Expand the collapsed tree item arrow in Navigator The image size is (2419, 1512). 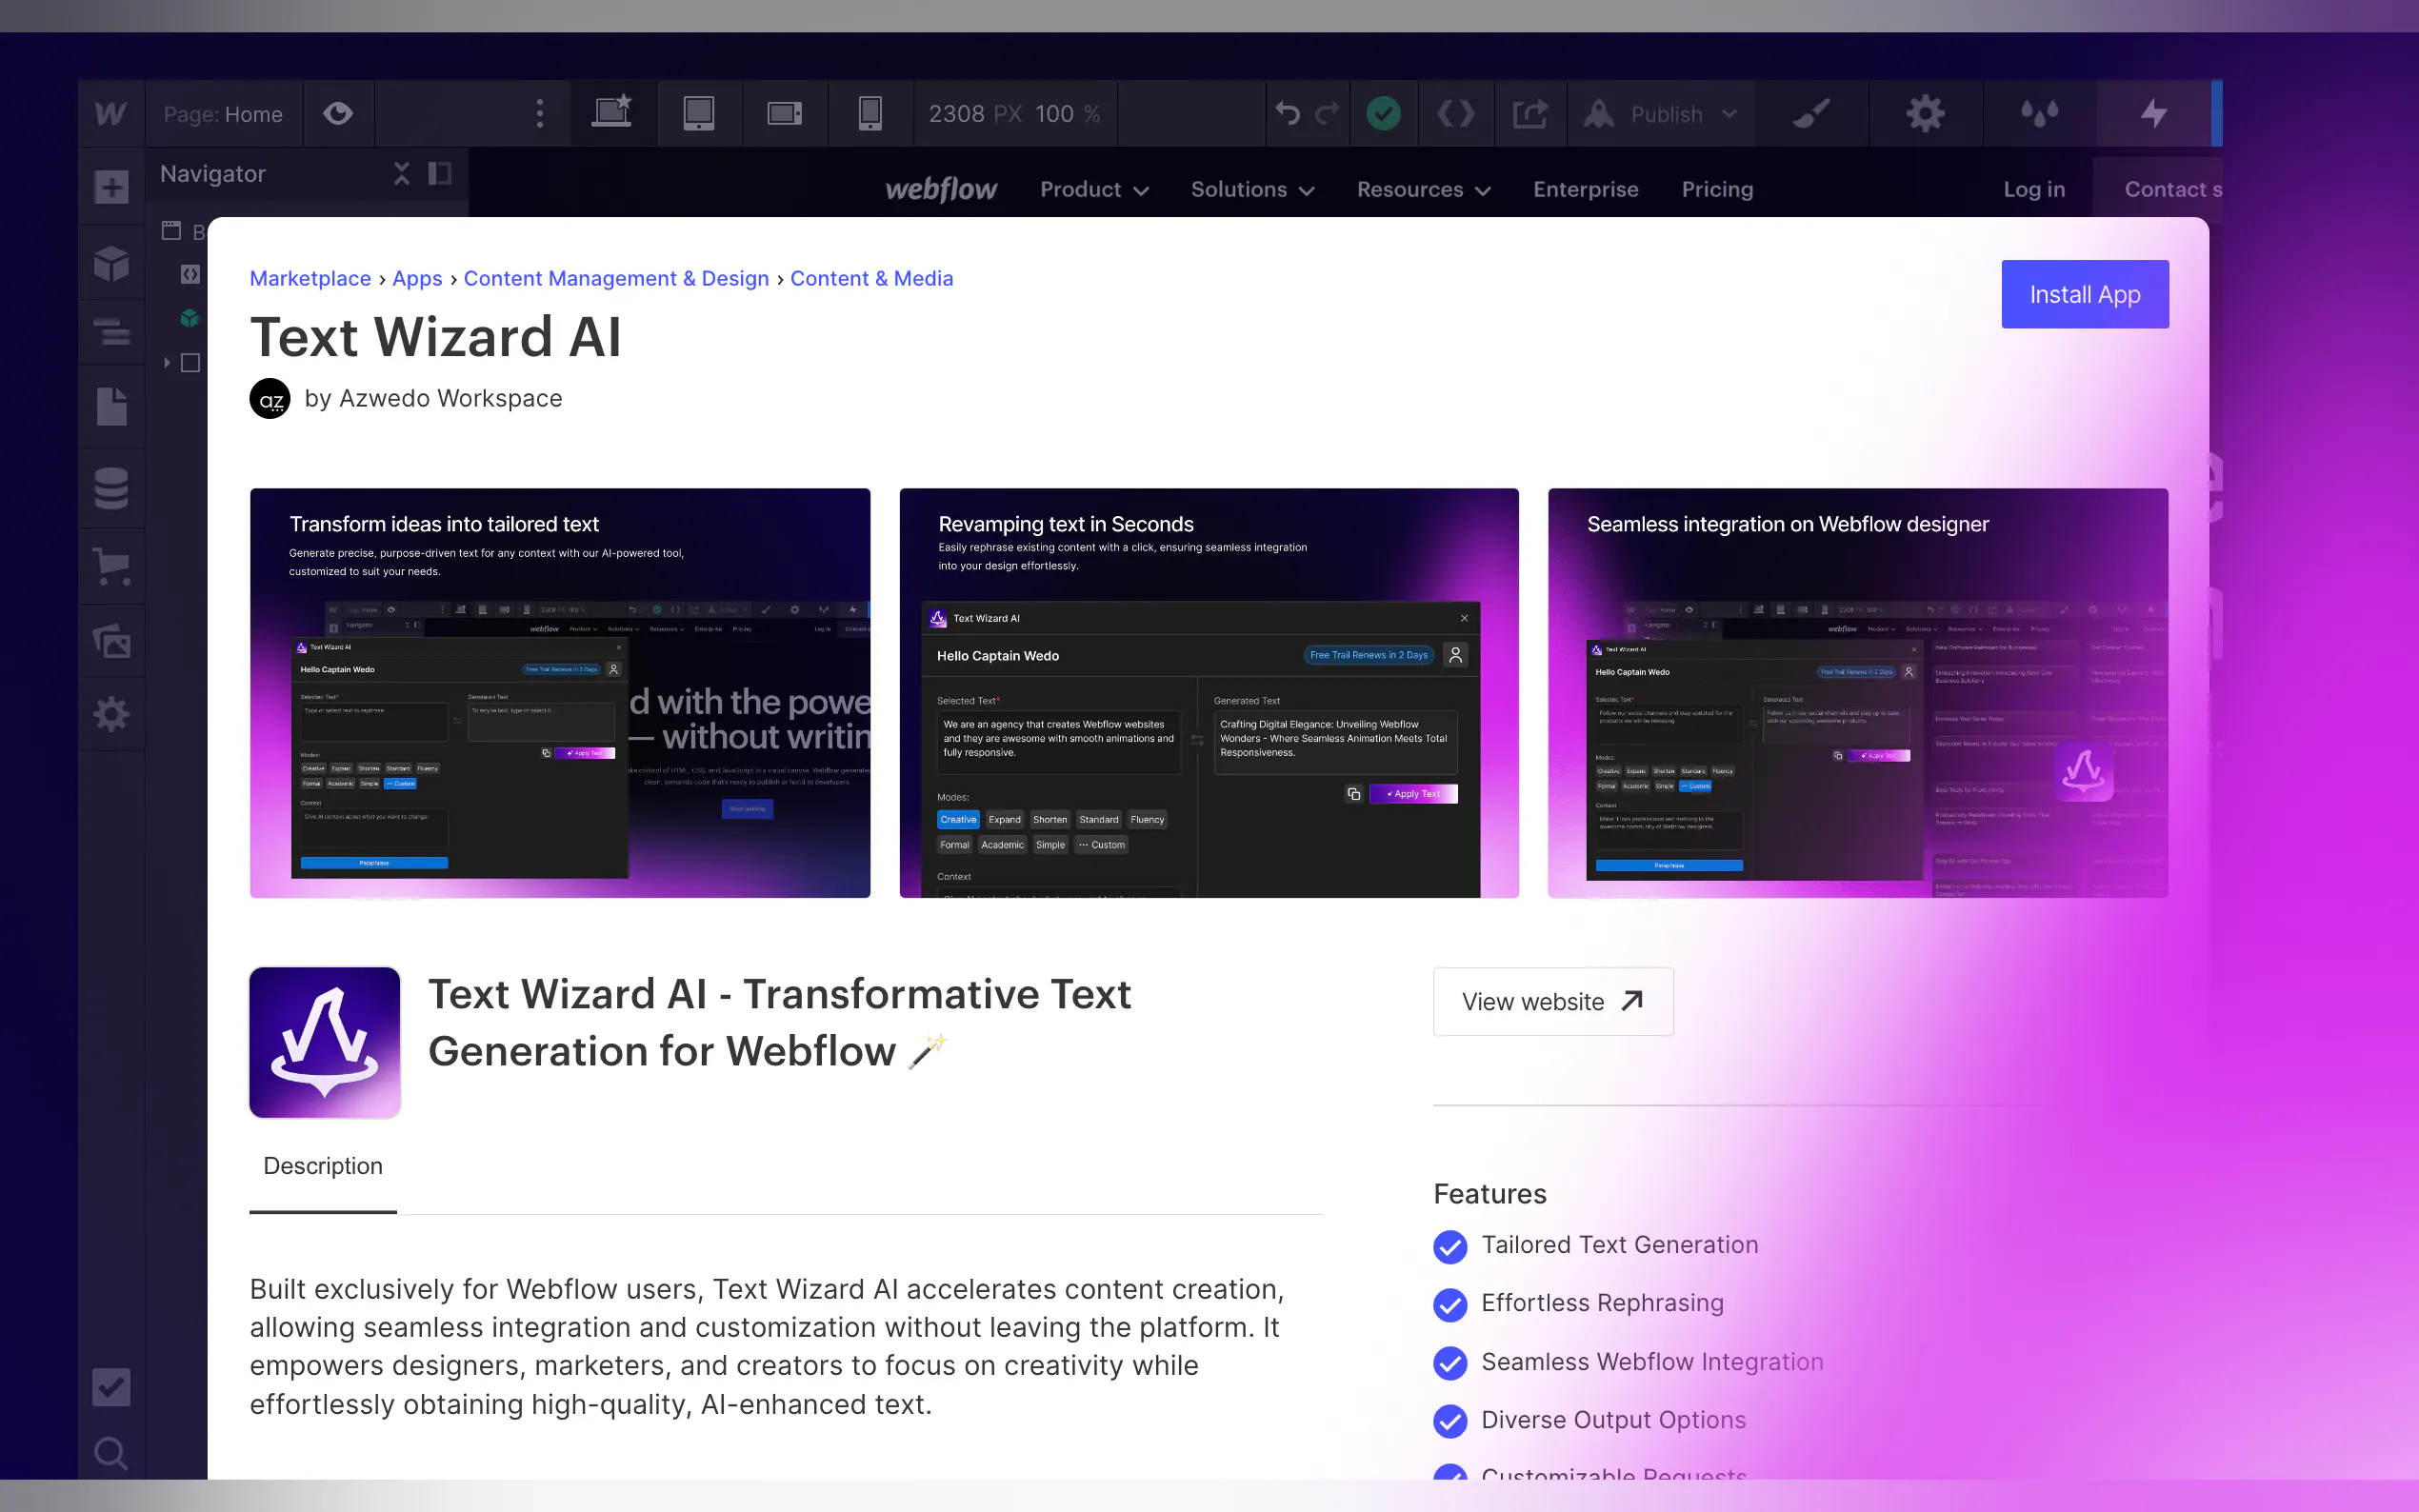click(167, 363)
